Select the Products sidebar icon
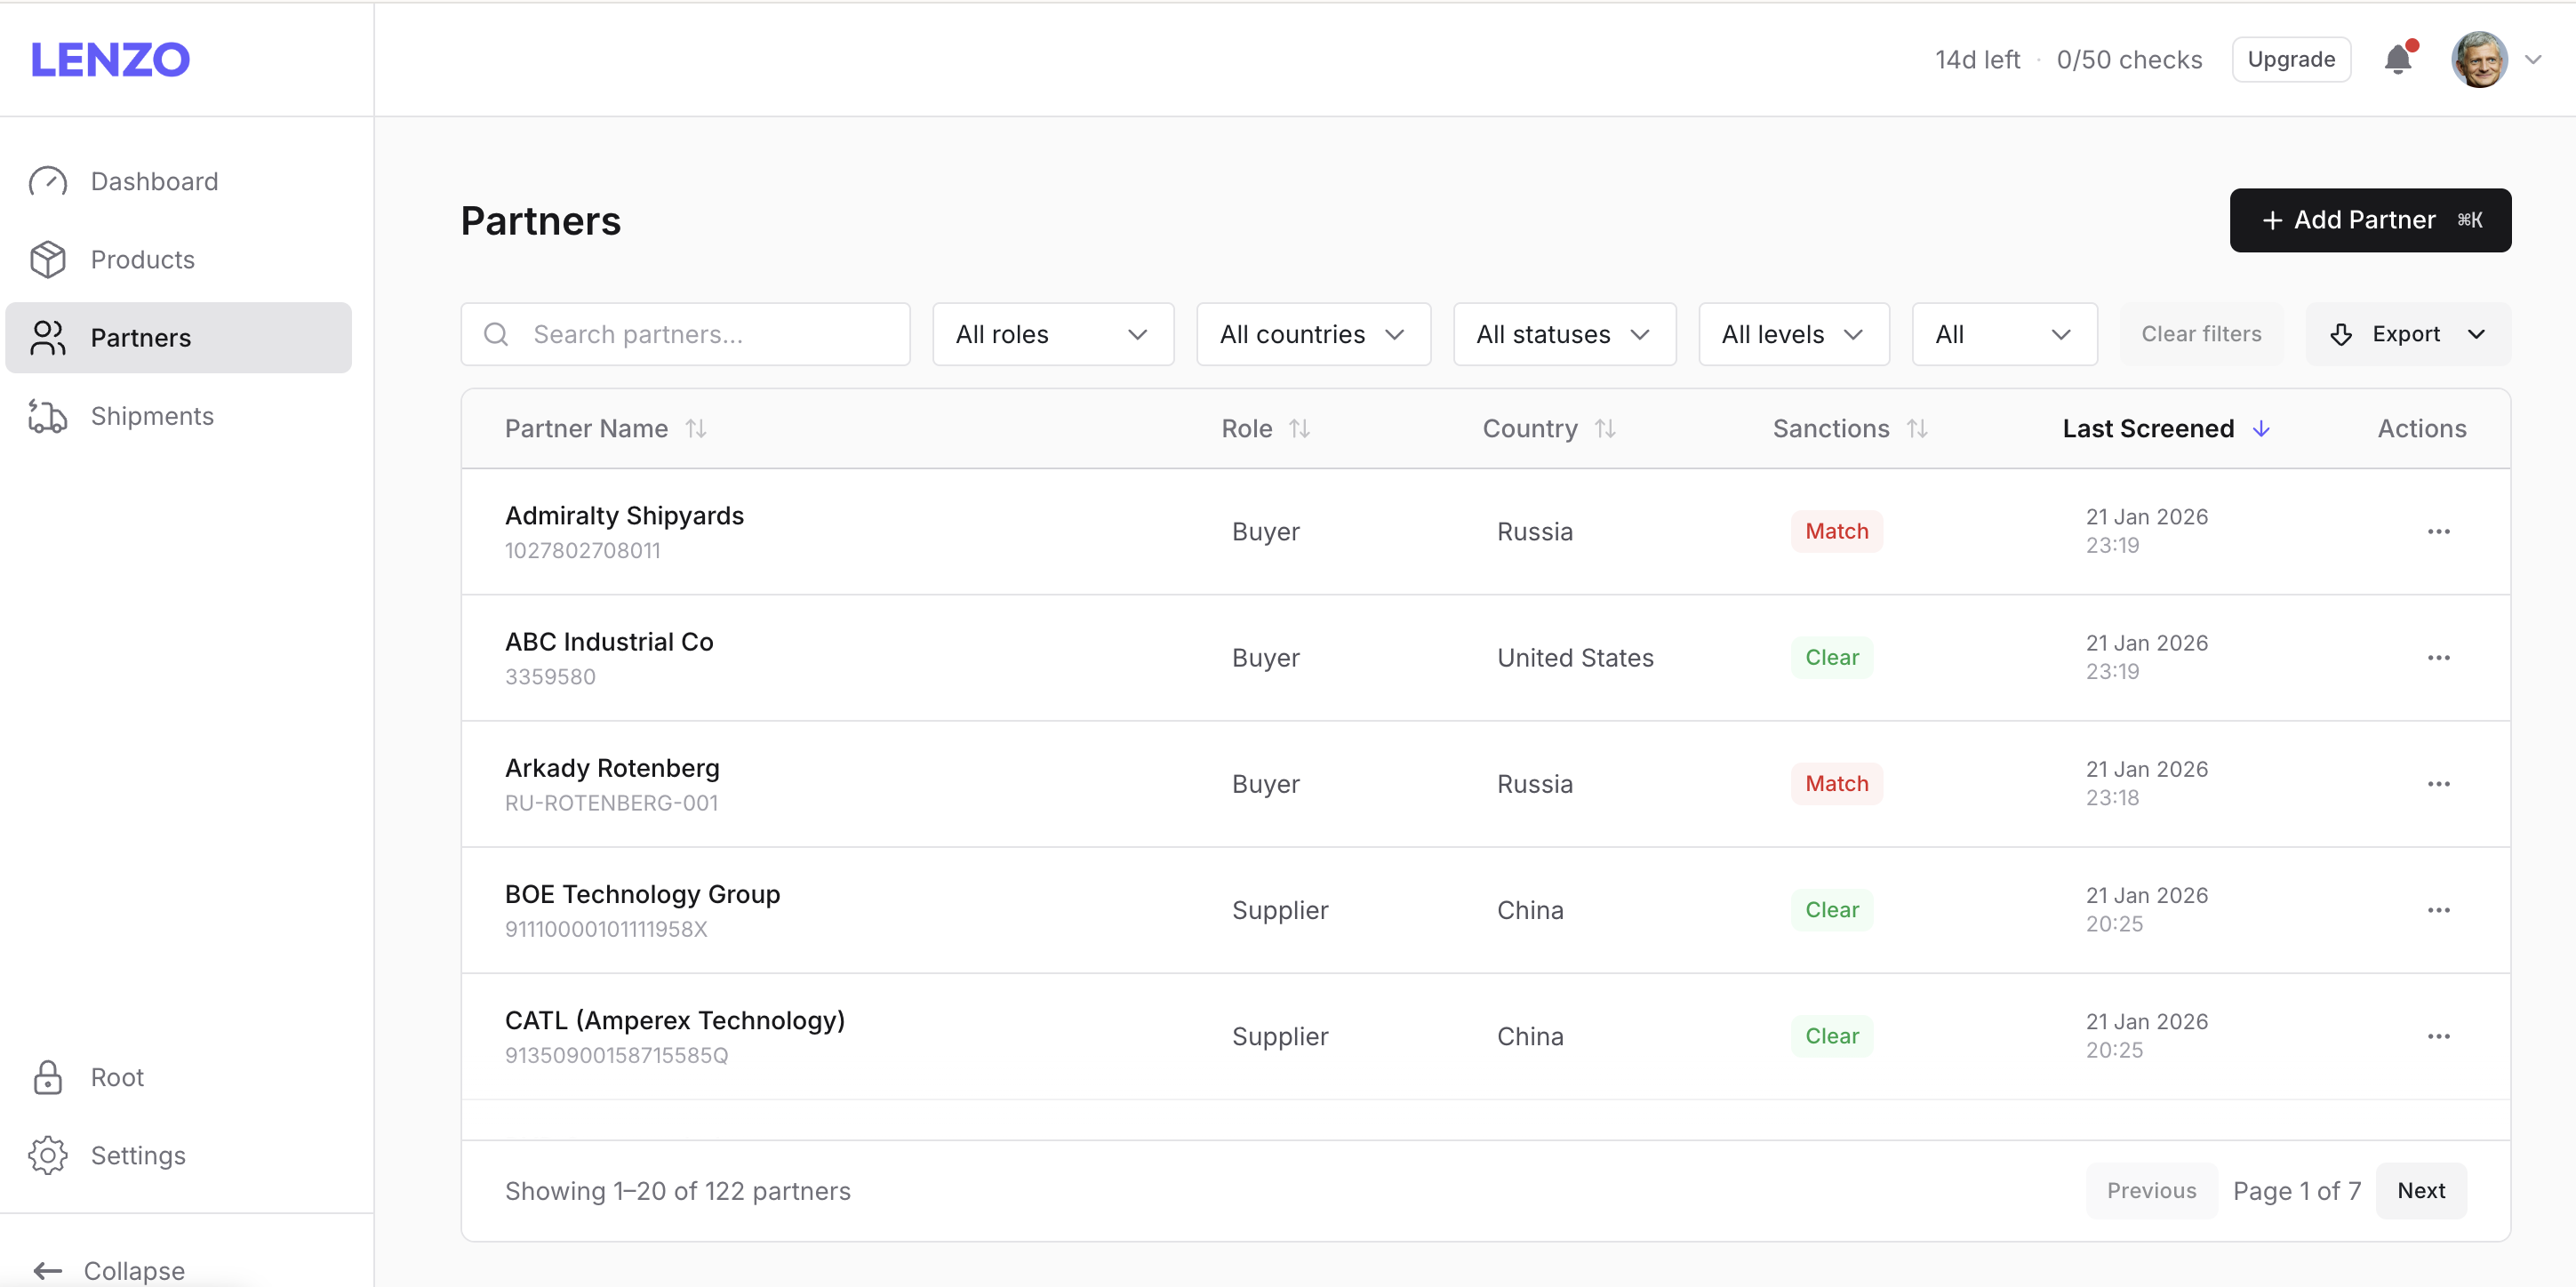Screen dimensions: 2576x1287 coord(48,259)
